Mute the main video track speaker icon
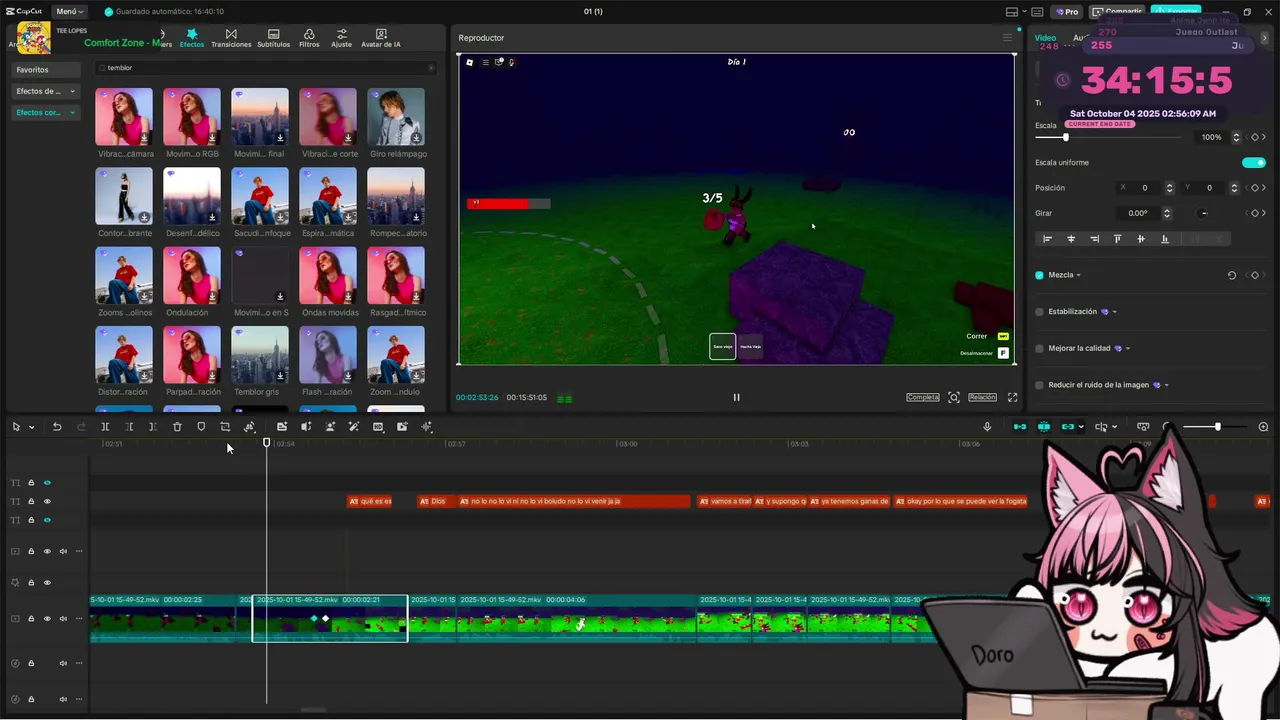Screen dimensions: 1280x720 pyautogui.click(x=63, y=619)
